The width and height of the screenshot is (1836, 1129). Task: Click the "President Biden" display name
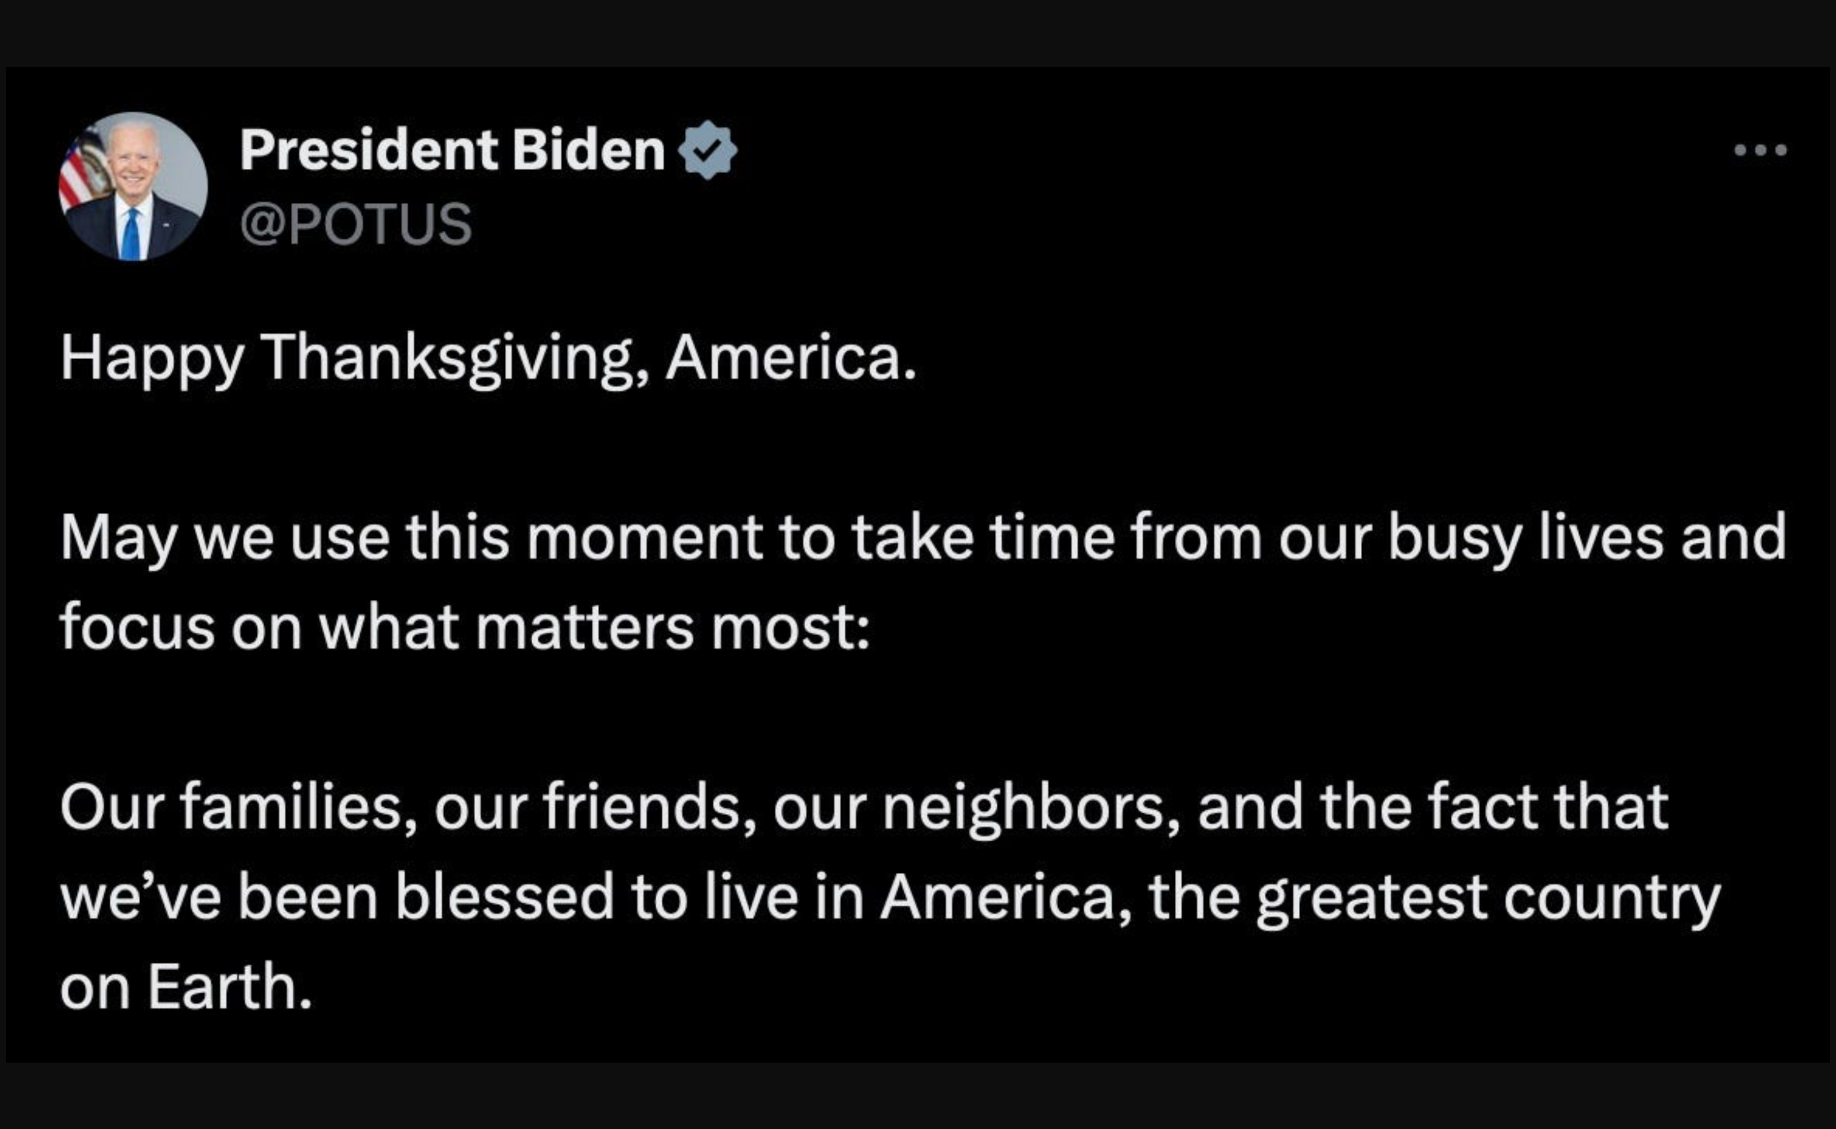[452, 150]
